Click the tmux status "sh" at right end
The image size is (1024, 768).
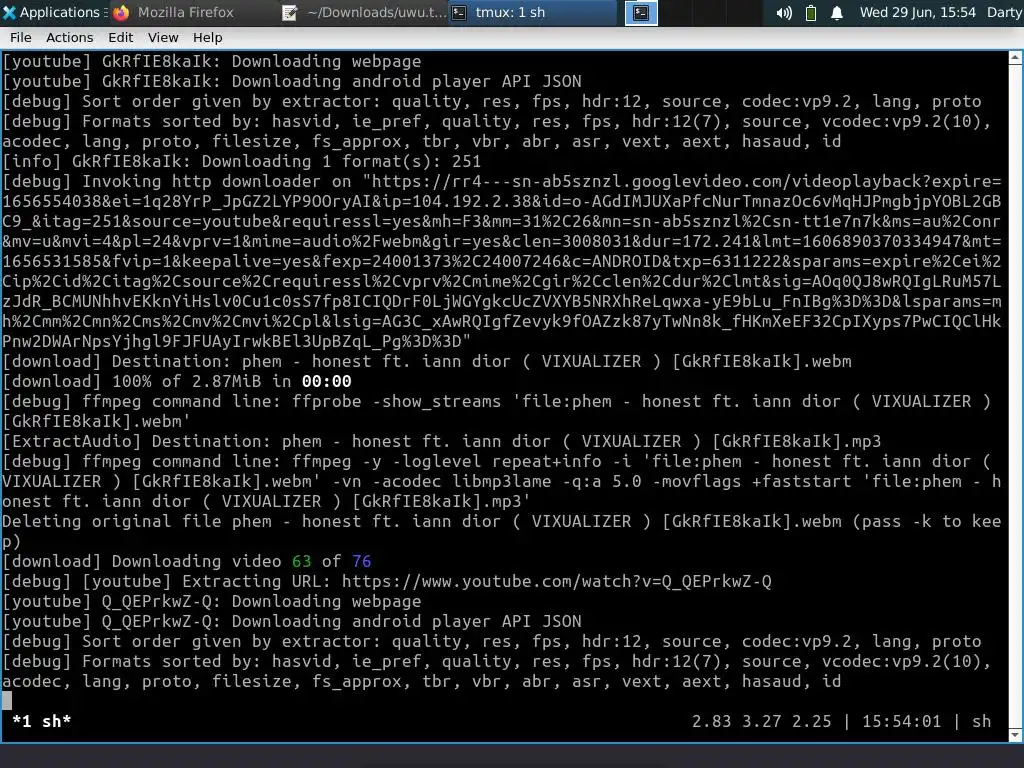click(x=982, y=722)
